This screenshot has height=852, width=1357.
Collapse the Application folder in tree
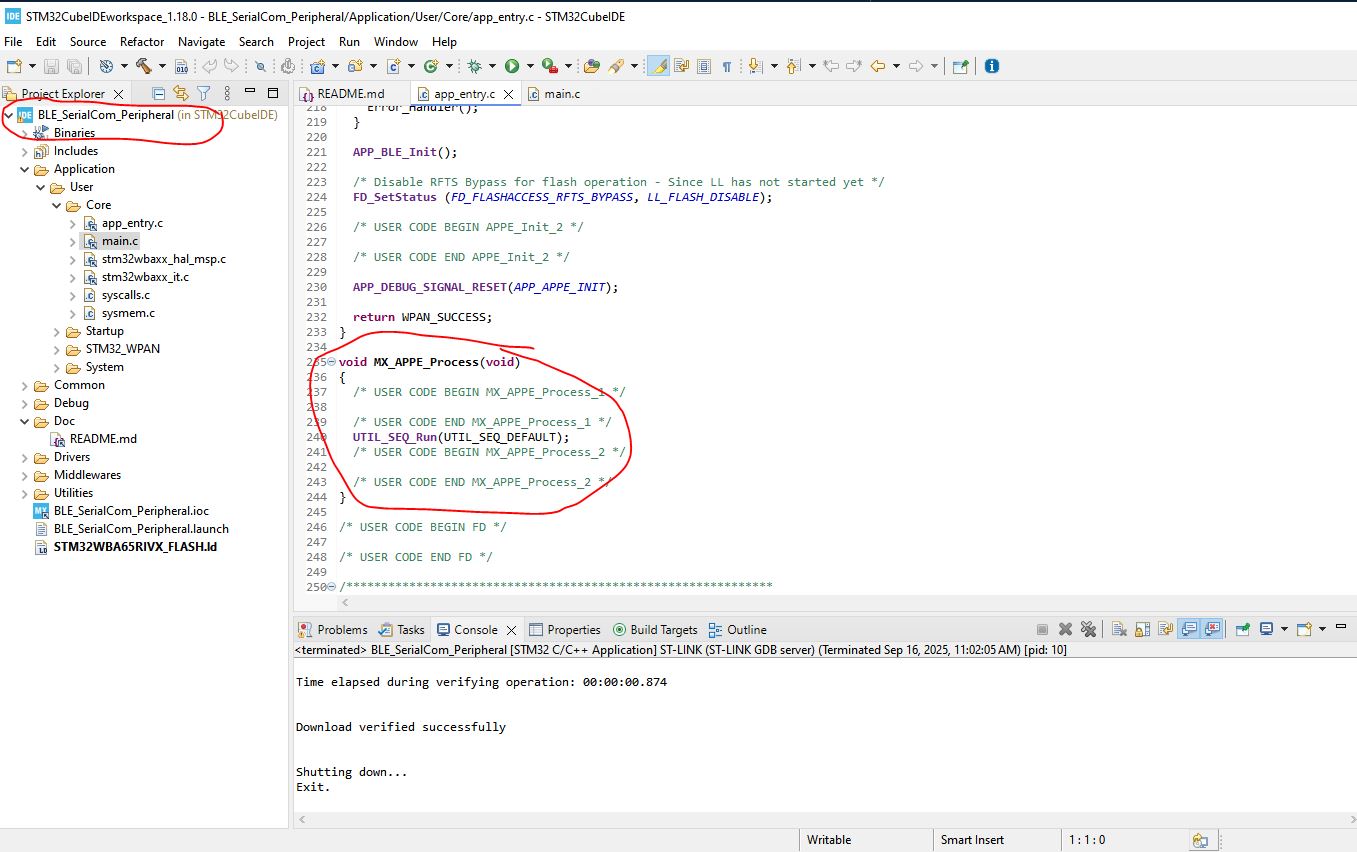pyautogui.click(x=25, y=169)
